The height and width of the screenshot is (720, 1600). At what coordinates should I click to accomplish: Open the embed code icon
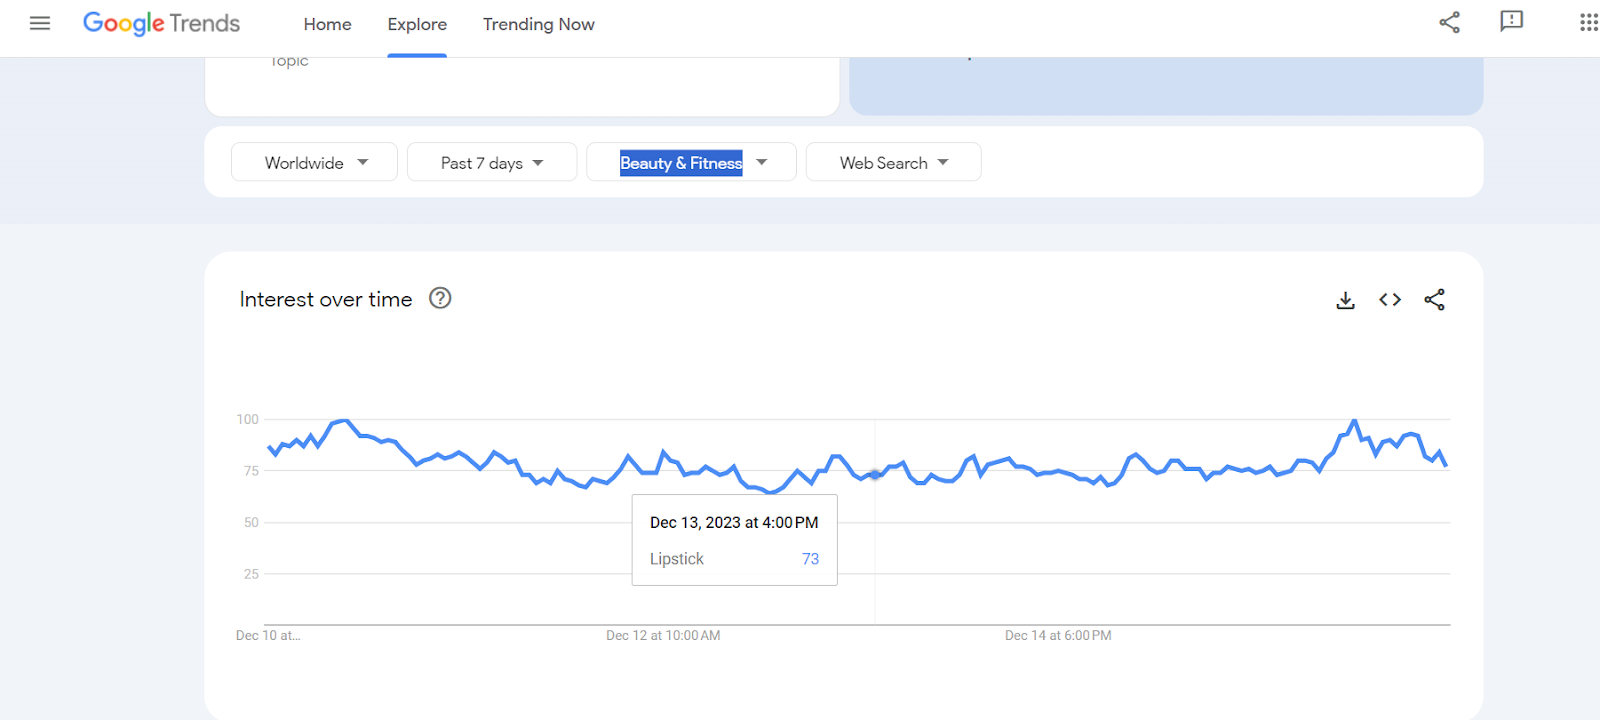(x=1390, y=300)
